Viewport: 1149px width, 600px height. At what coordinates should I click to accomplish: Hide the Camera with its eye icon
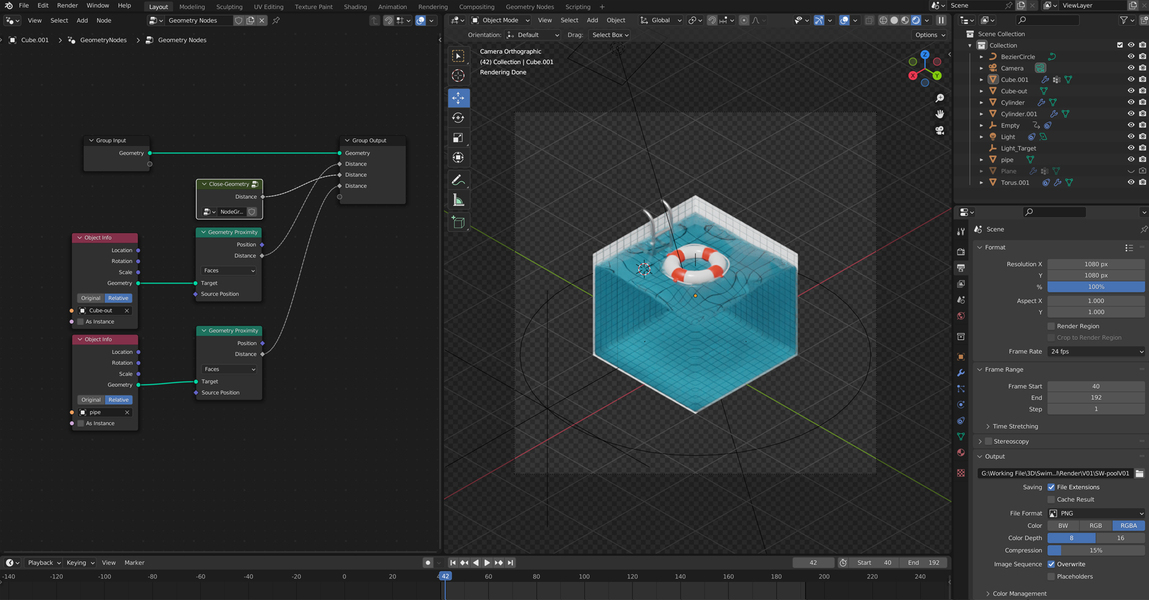[1131, 68]
